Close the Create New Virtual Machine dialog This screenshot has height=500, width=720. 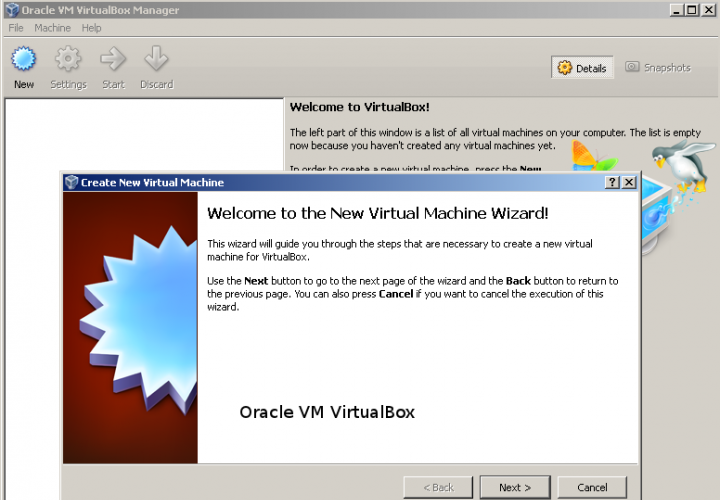pyautogui.click(x=628, y=182)
